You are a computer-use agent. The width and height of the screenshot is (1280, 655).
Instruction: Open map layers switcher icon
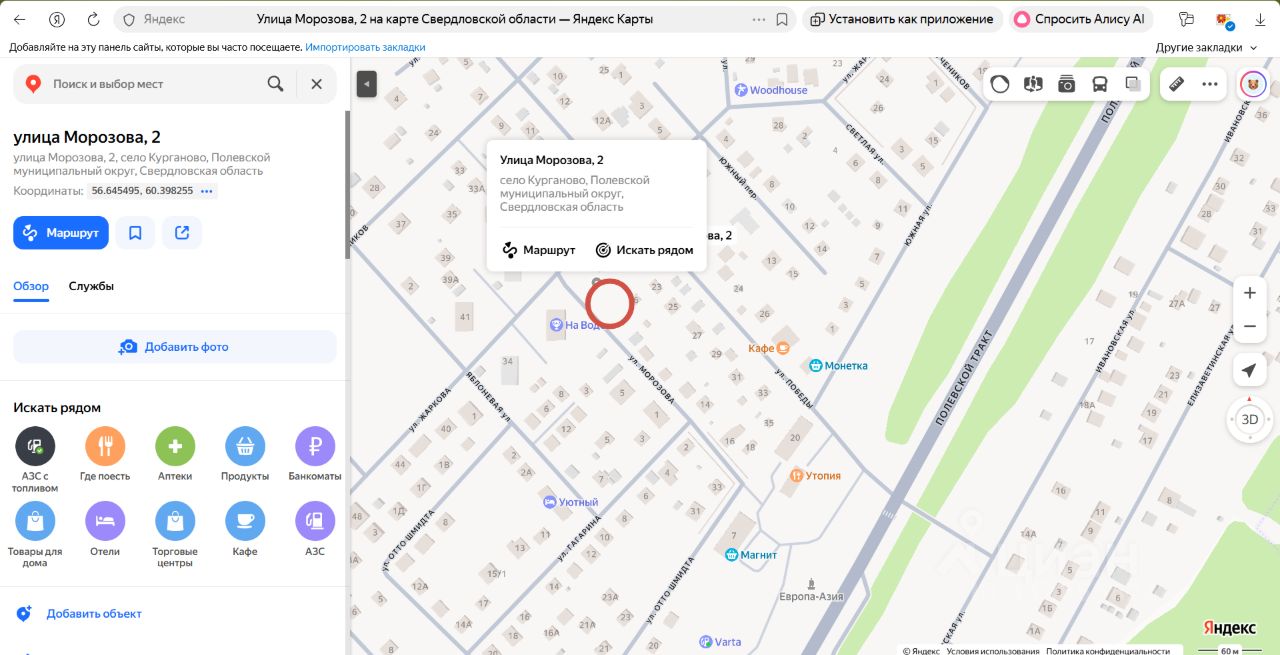point(1133,84)
